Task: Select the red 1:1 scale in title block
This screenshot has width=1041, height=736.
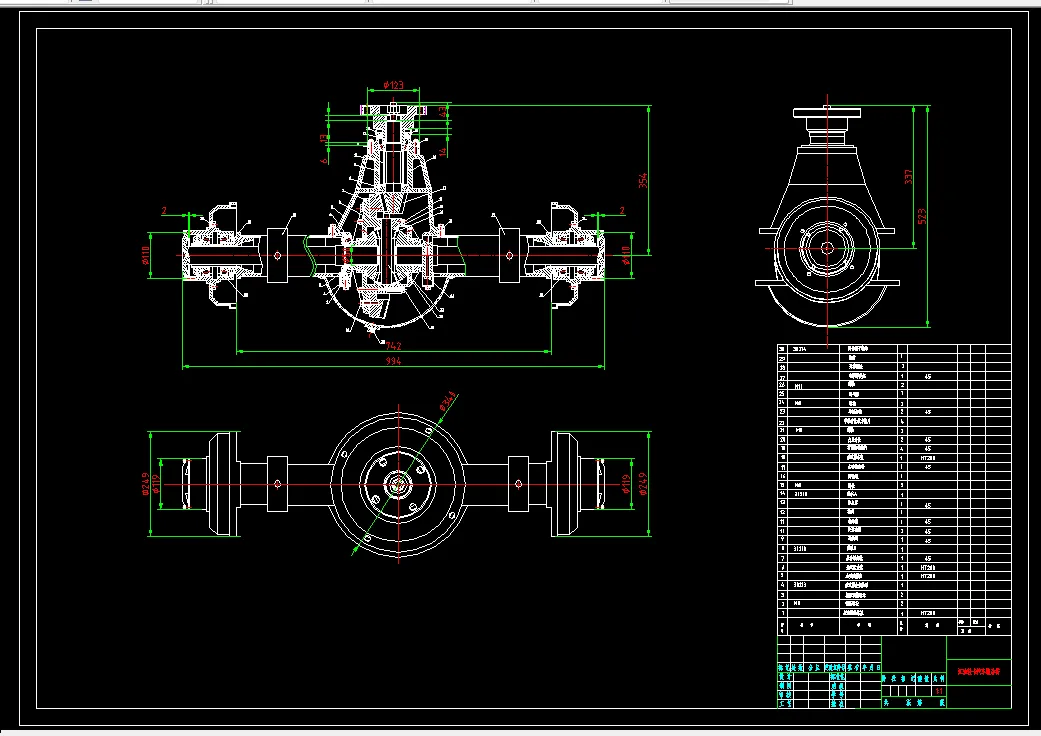Action: click(x=939, y=691)
